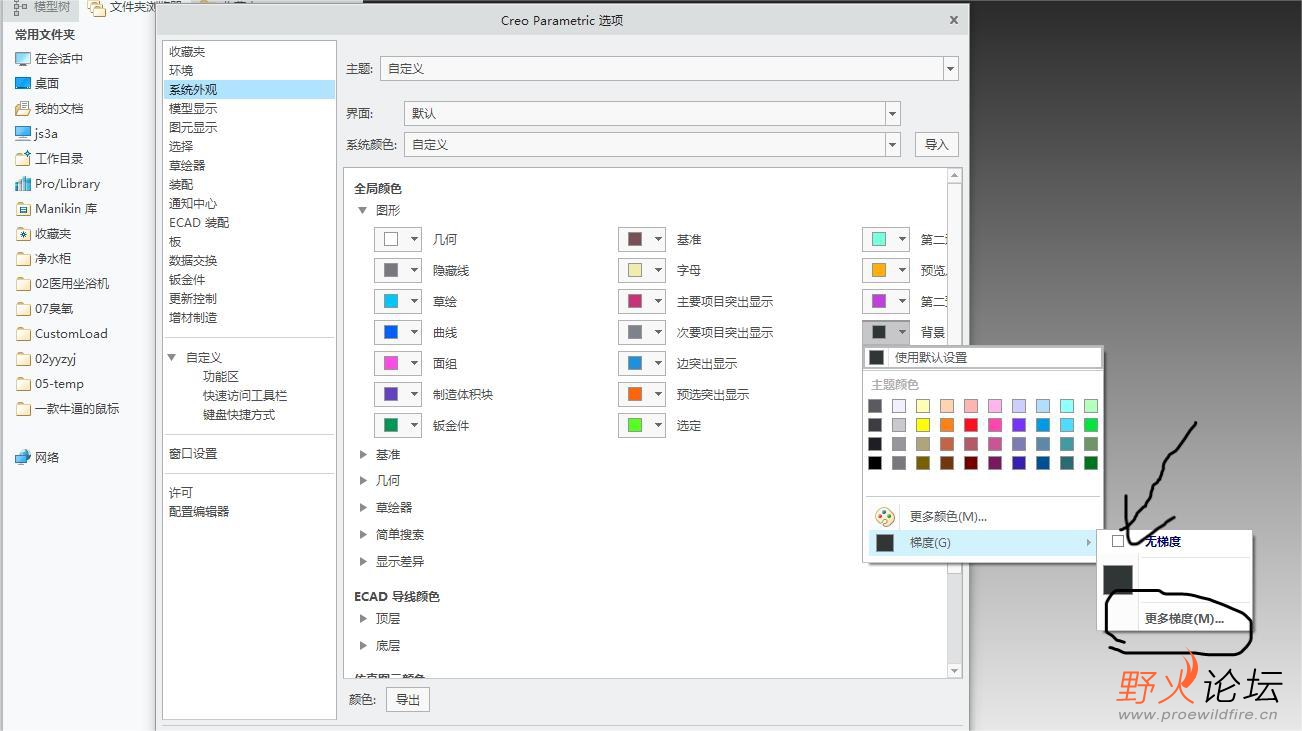The height and width of the screenshot is (731, 1302).
Task: Click the Manikin 库 library icon
Action: [23, 209]
